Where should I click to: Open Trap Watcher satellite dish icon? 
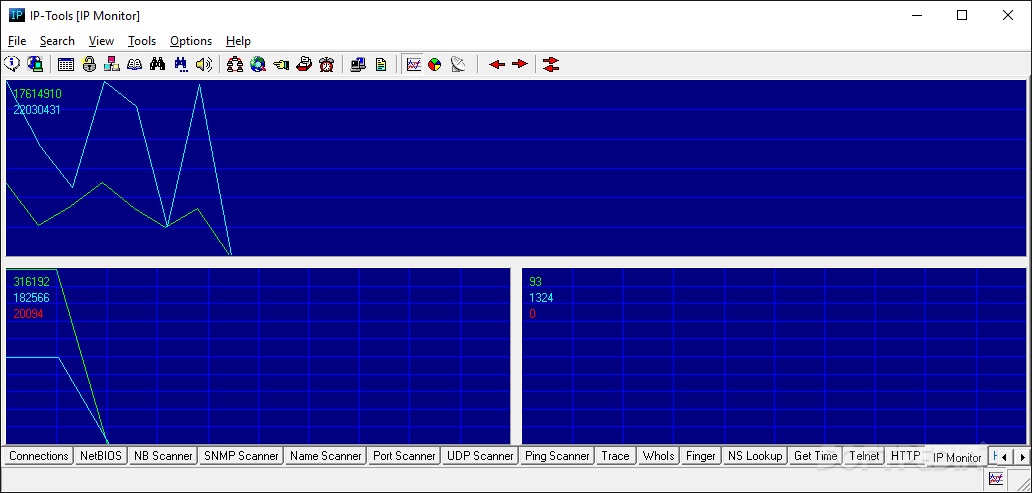coord(458,64)
